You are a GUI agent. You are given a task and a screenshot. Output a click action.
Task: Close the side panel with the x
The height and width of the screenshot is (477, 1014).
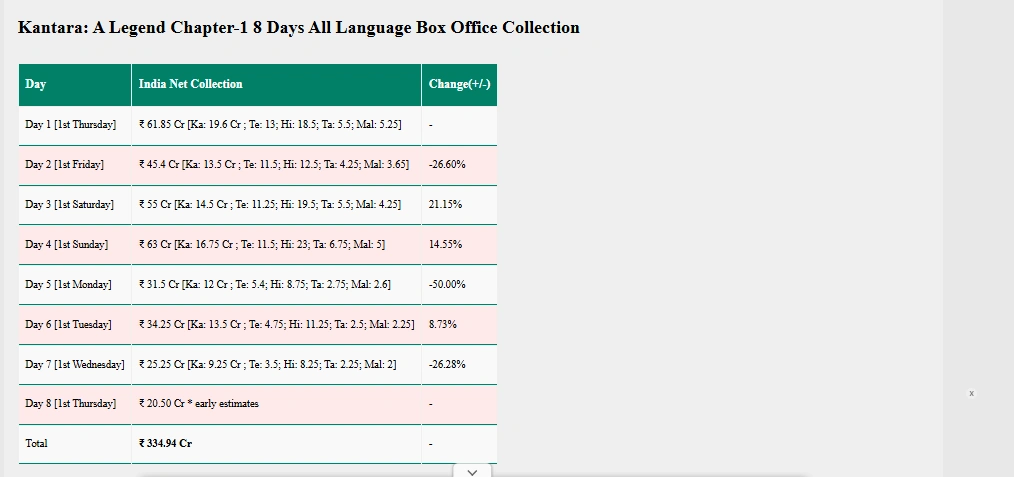tap(971, 394)
